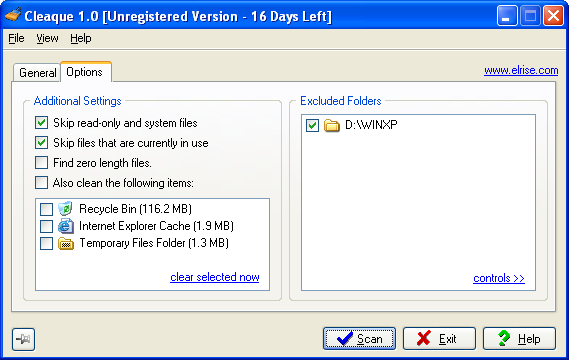
Task: Click the Internet Explorer Cache icon
Action: [66, 226]
